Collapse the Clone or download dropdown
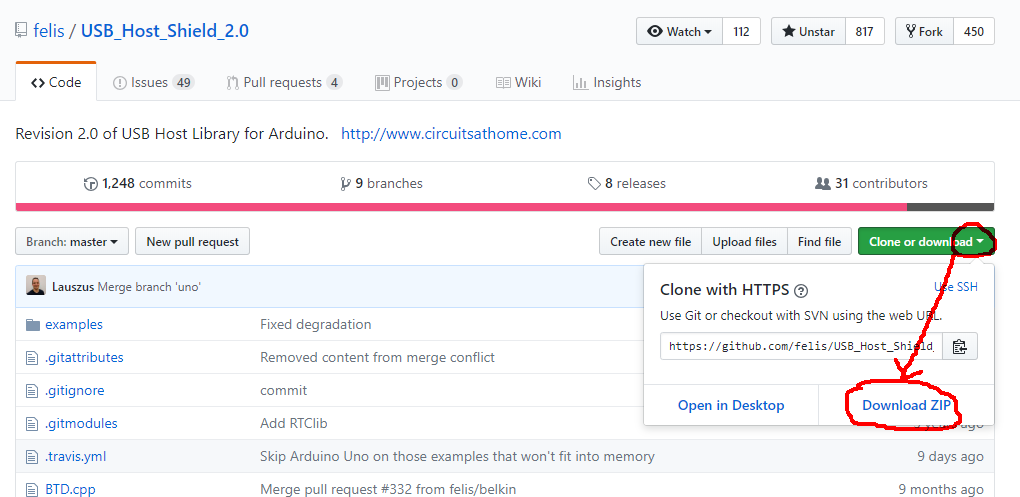 (x=926, y=241)
